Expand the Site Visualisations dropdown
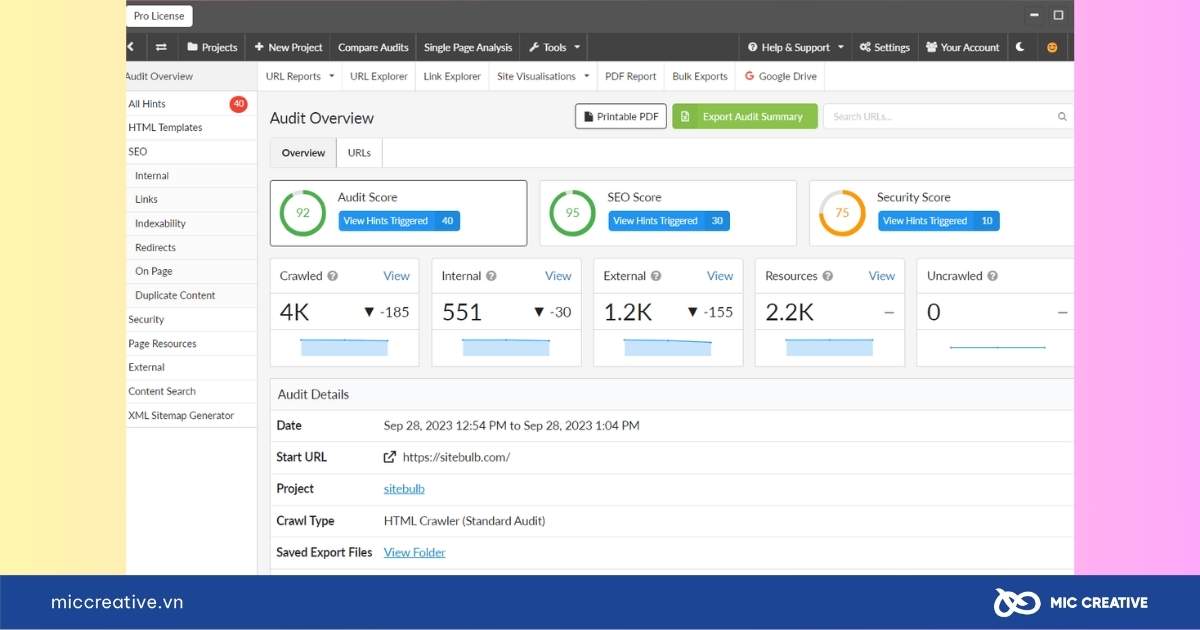The image size is (1200, 630). tap(544, 76)
